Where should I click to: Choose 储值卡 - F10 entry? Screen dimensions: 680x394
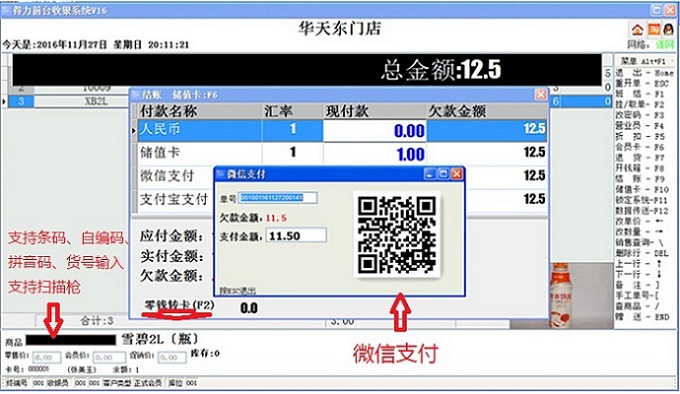coord(642,189)
